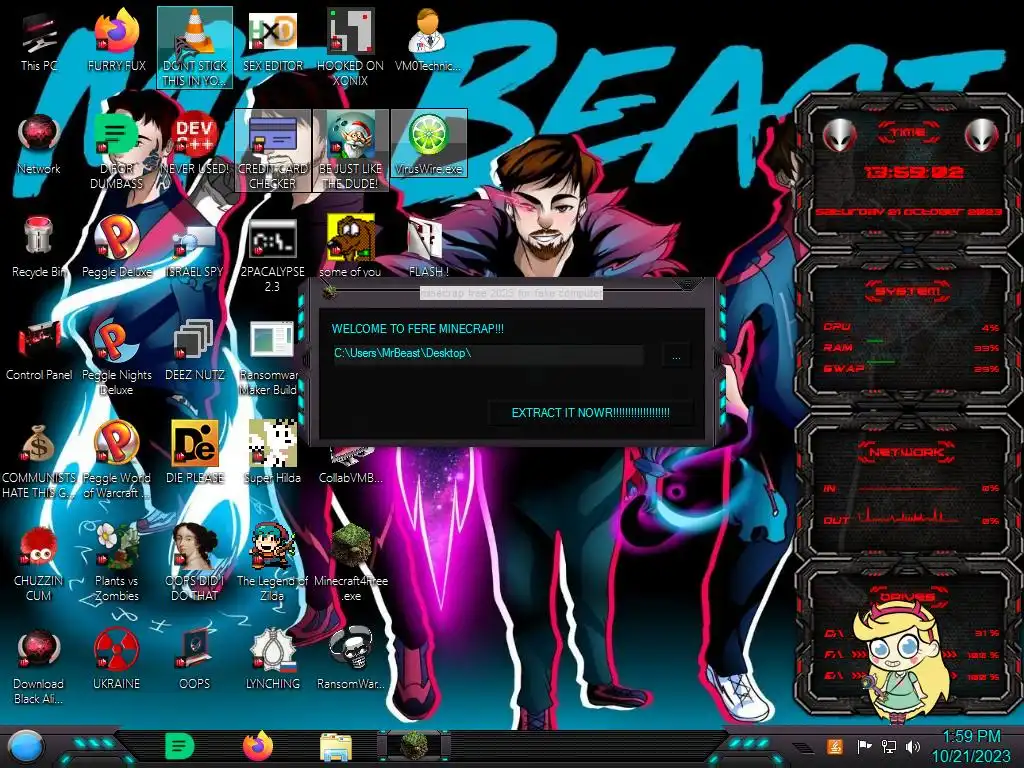Open Firefox from the taskbar
The height and width of the screenshot is (768, 1024).
(257, 746)
